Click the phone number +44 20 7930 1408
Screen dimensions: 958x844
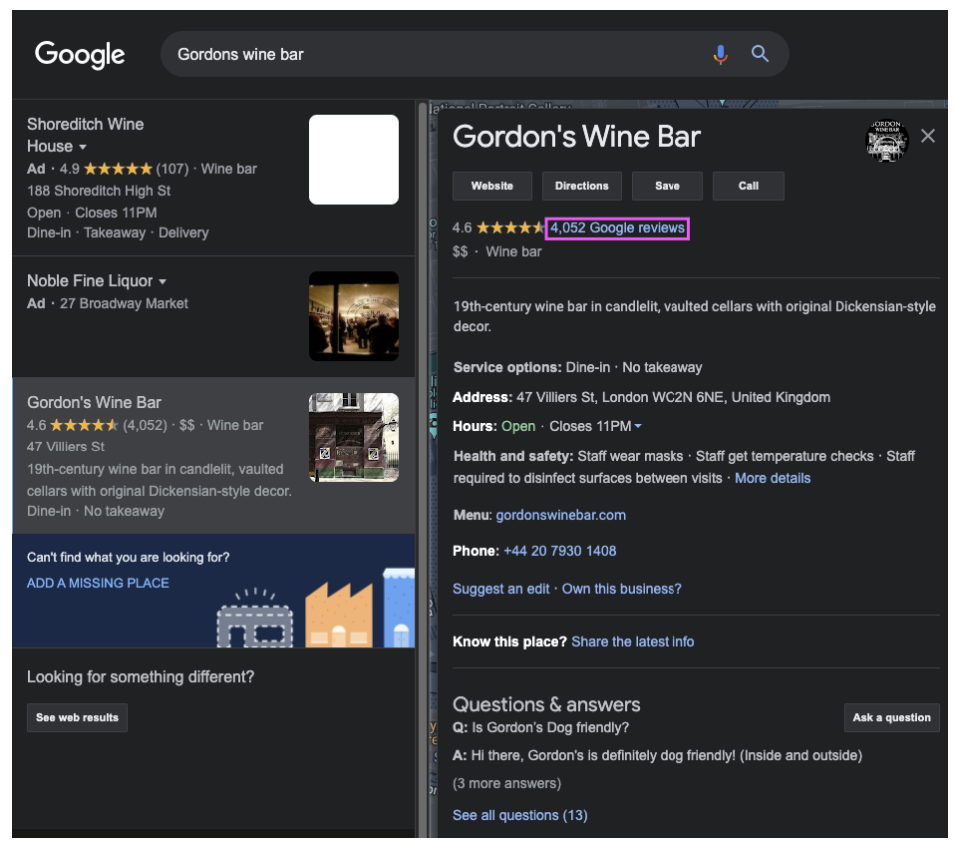click(560, 551)
